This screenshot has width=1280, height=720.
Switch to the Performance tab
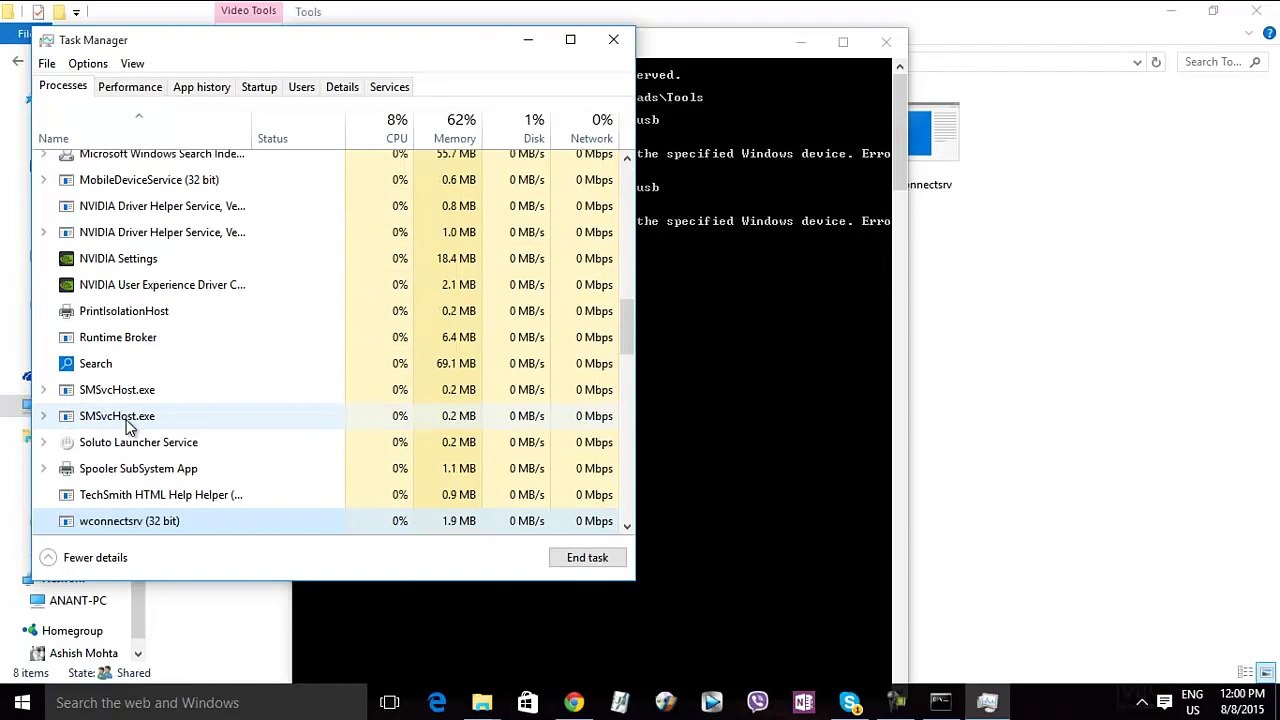tap(130, 87)
